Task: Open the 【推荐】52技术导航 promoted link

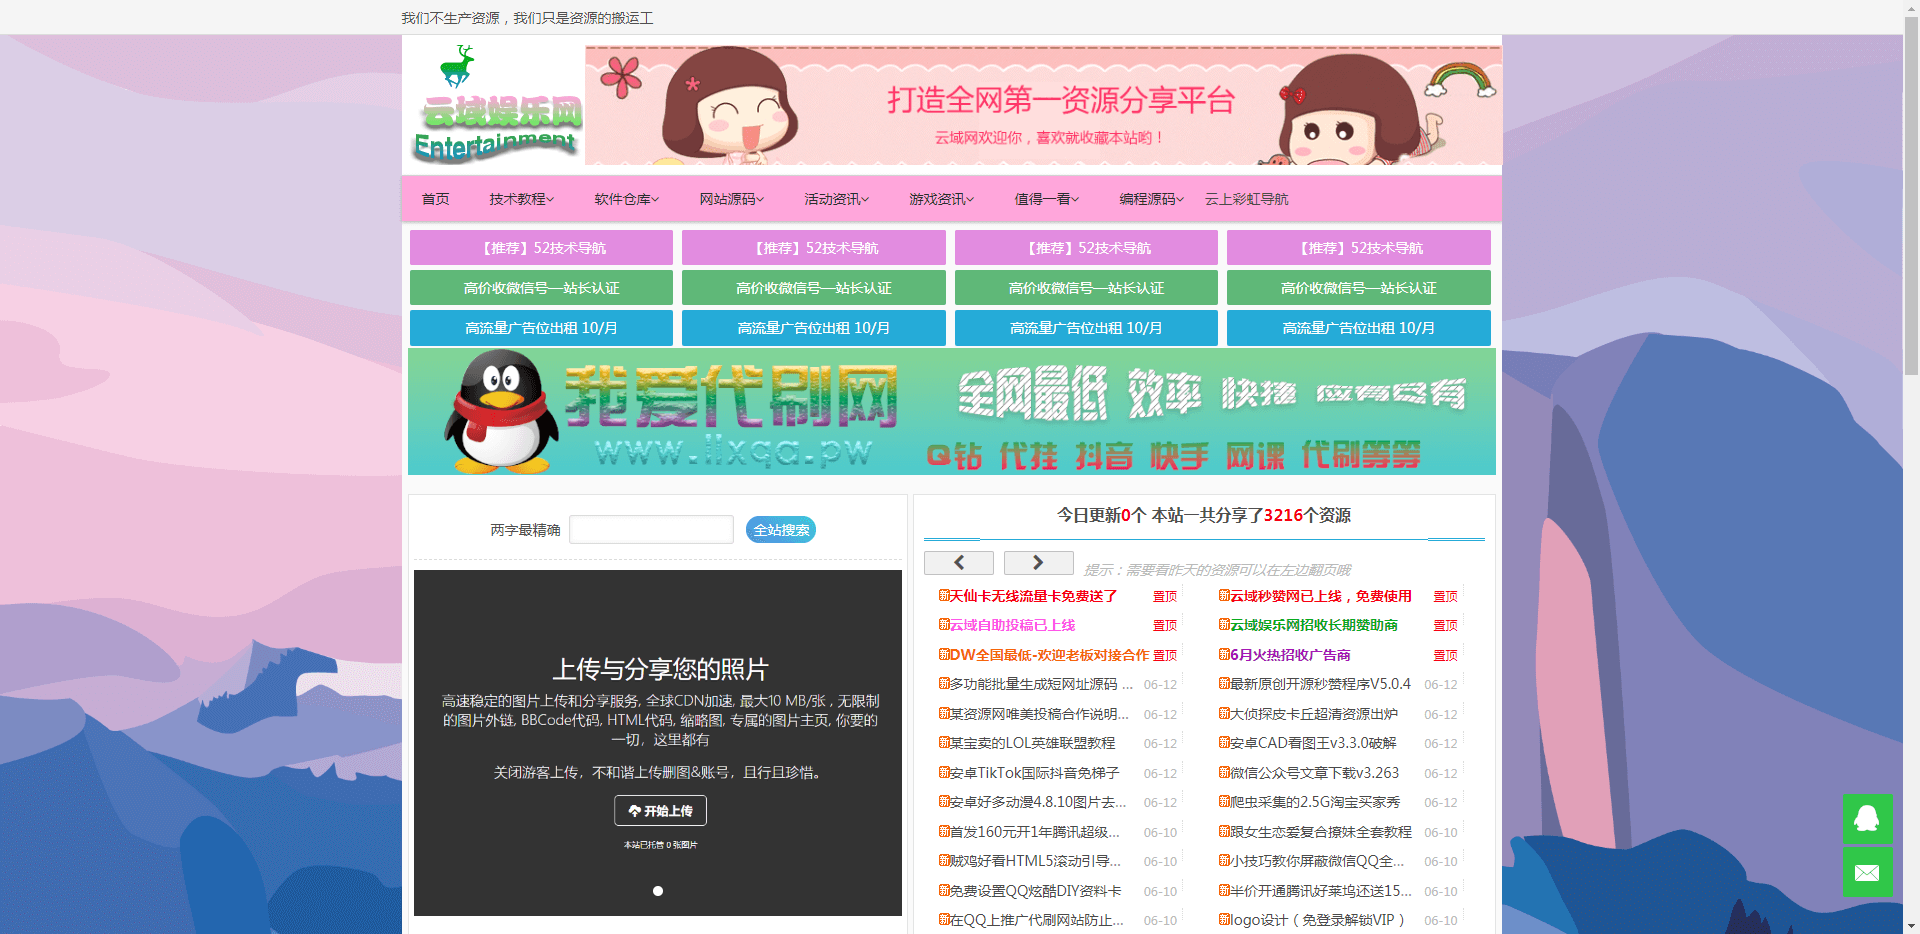Action: pos(540,247)
